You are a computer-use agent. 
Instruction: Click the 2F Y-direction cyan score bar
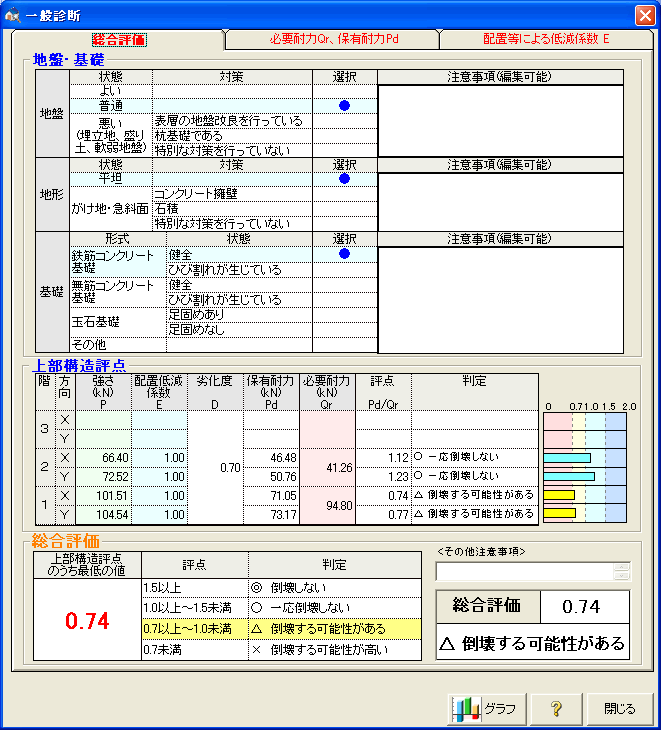click(569, 476)
